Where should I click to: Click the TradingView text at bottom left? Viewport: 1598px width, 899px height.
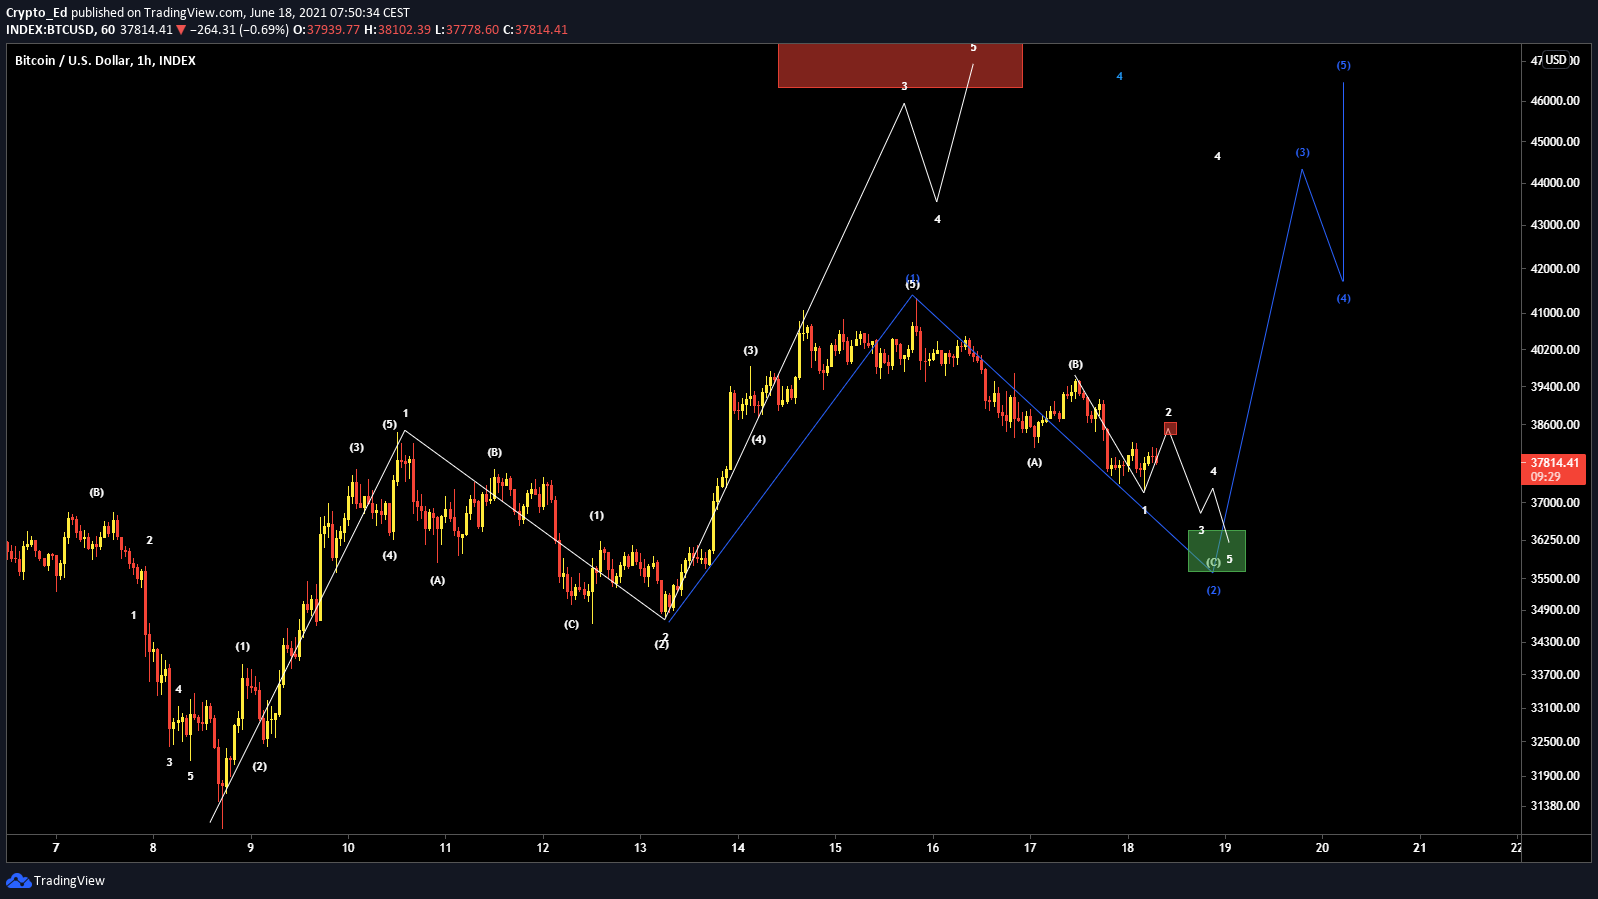pos(69,881)
